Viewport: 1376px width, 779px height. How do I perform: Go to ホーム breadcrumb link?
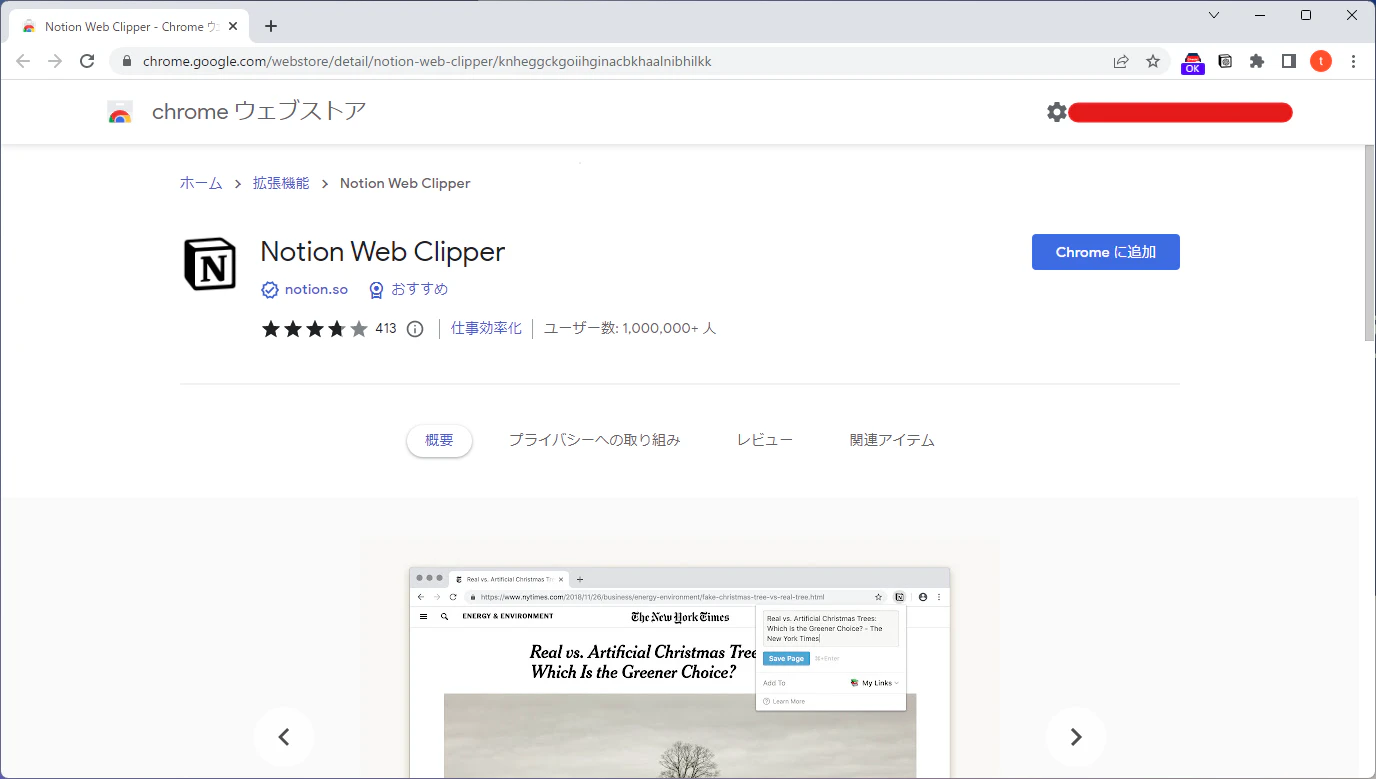(201, 183)
